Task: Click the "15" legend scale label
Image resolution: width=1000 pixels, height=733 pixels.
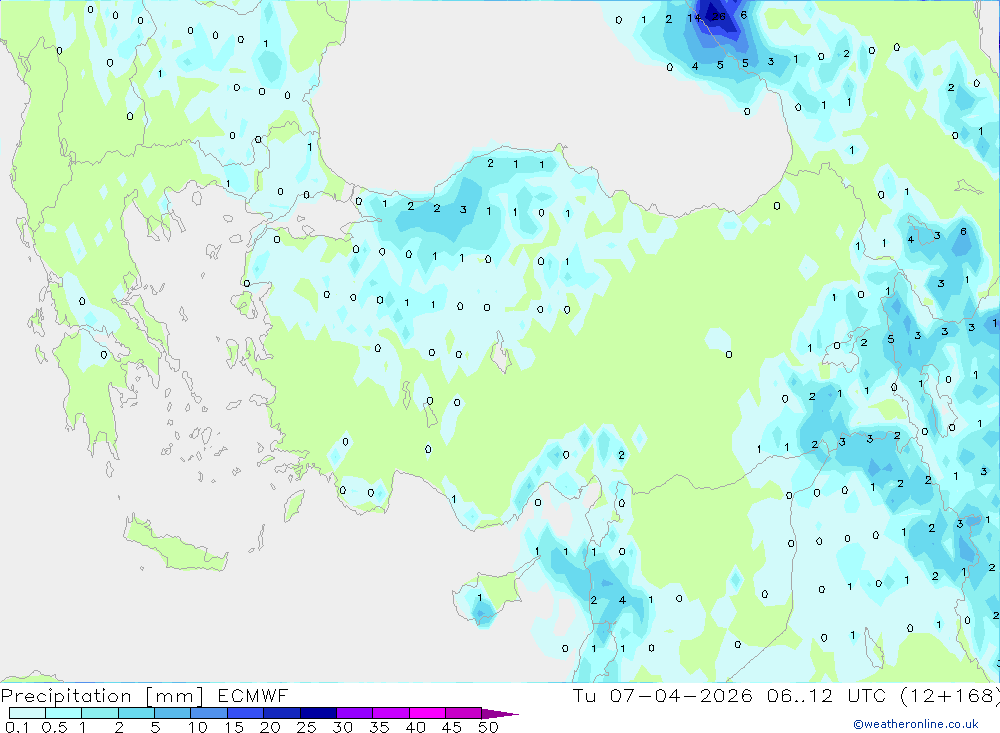Action: click(x=233, y=727)
